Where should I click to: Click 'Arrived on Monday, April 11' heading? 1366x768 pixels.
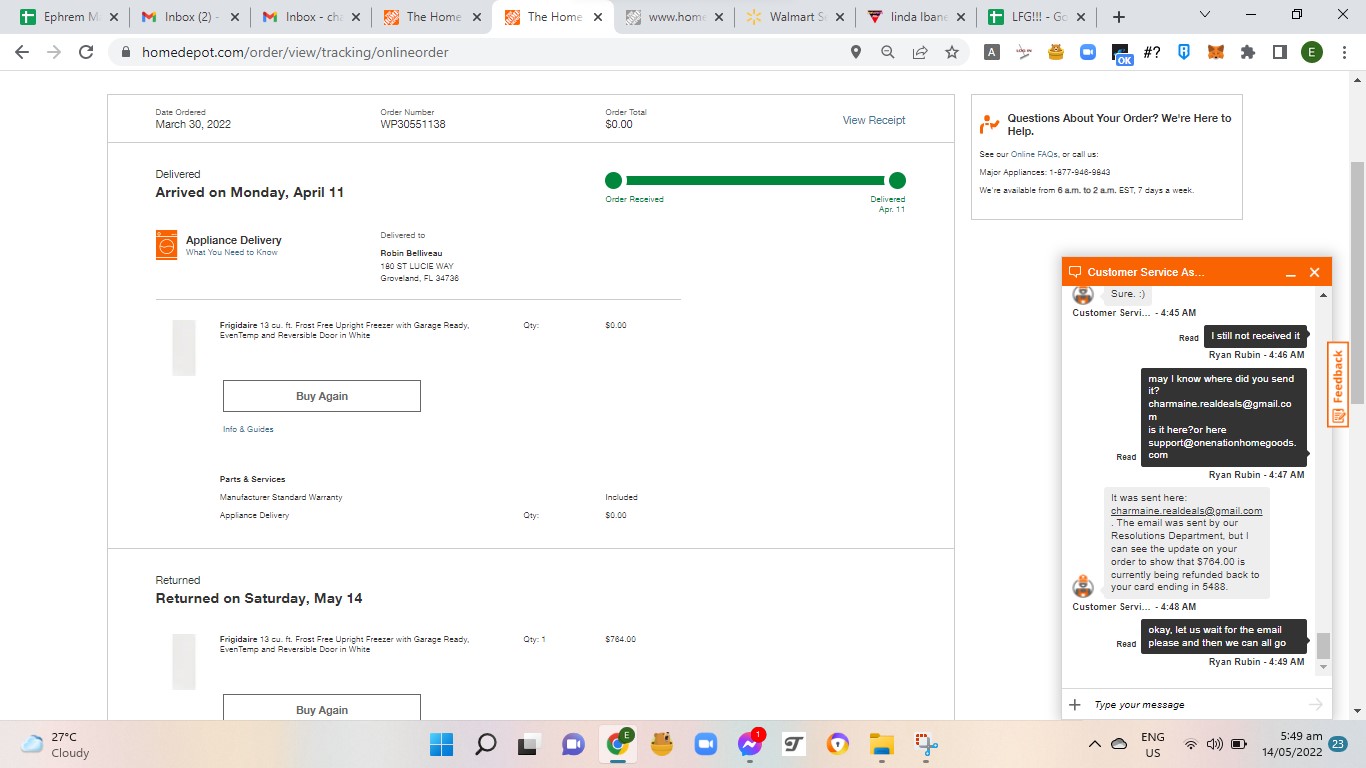click(250, 192)
